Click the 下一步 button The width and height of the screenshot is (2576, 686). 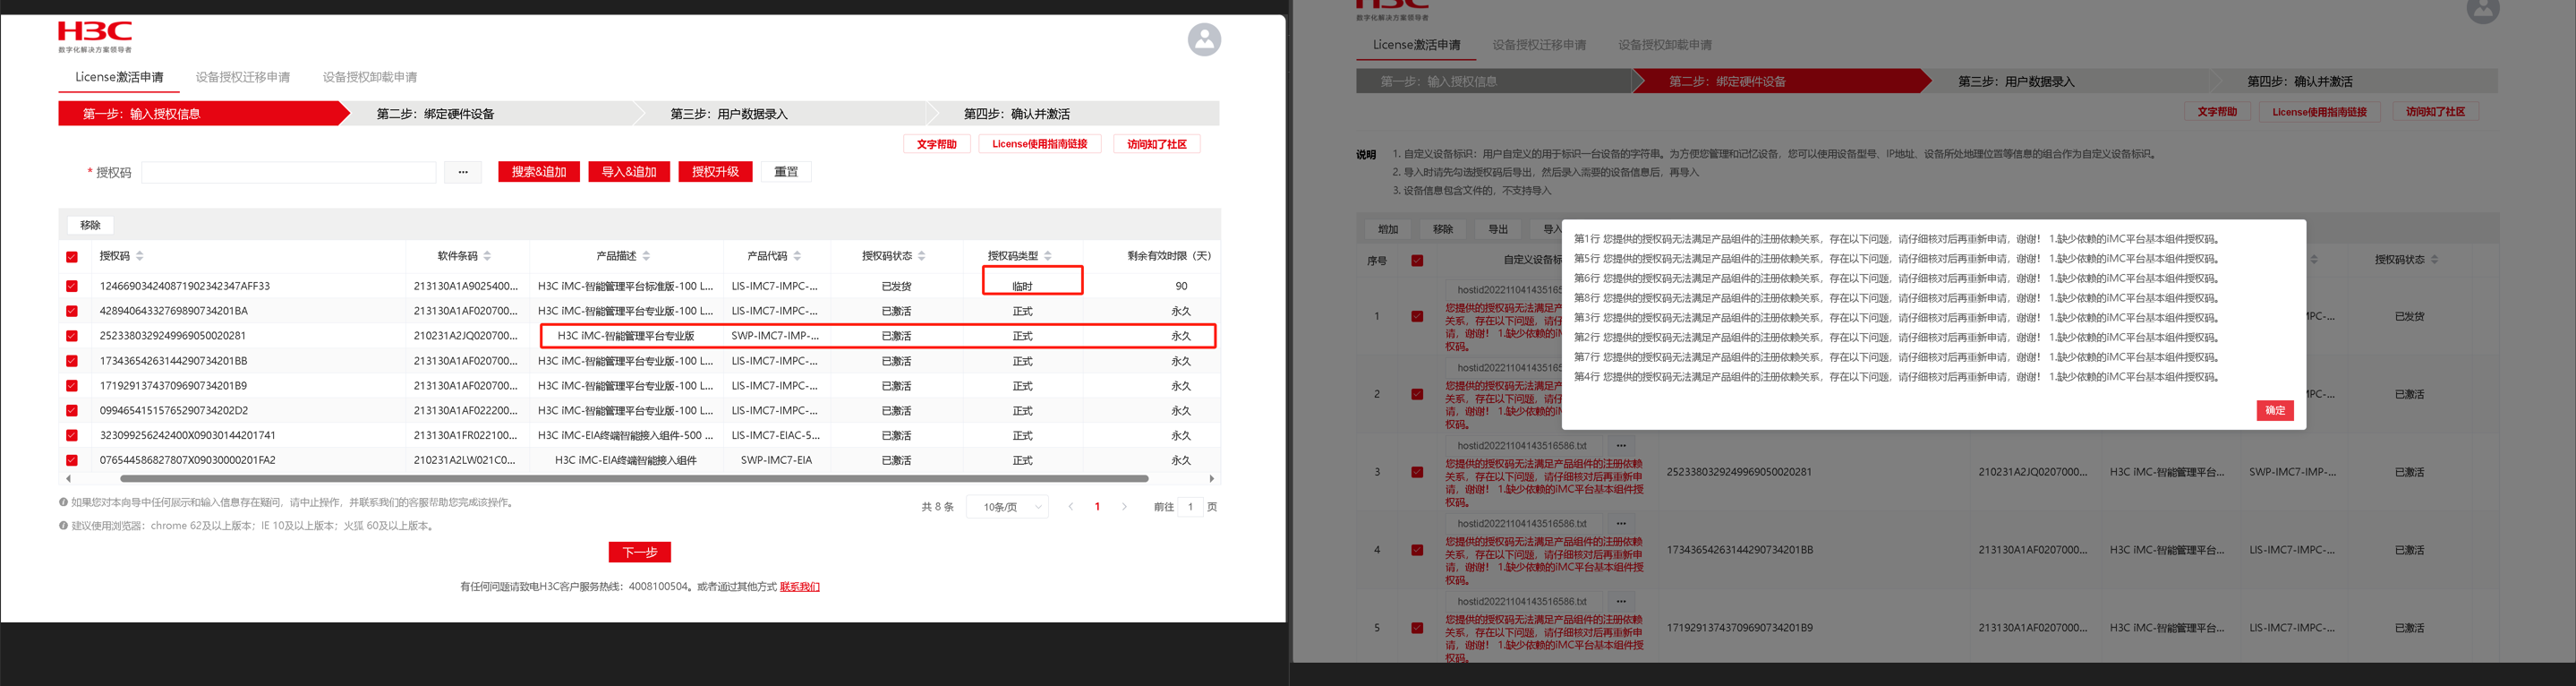[x=640, y=552]
